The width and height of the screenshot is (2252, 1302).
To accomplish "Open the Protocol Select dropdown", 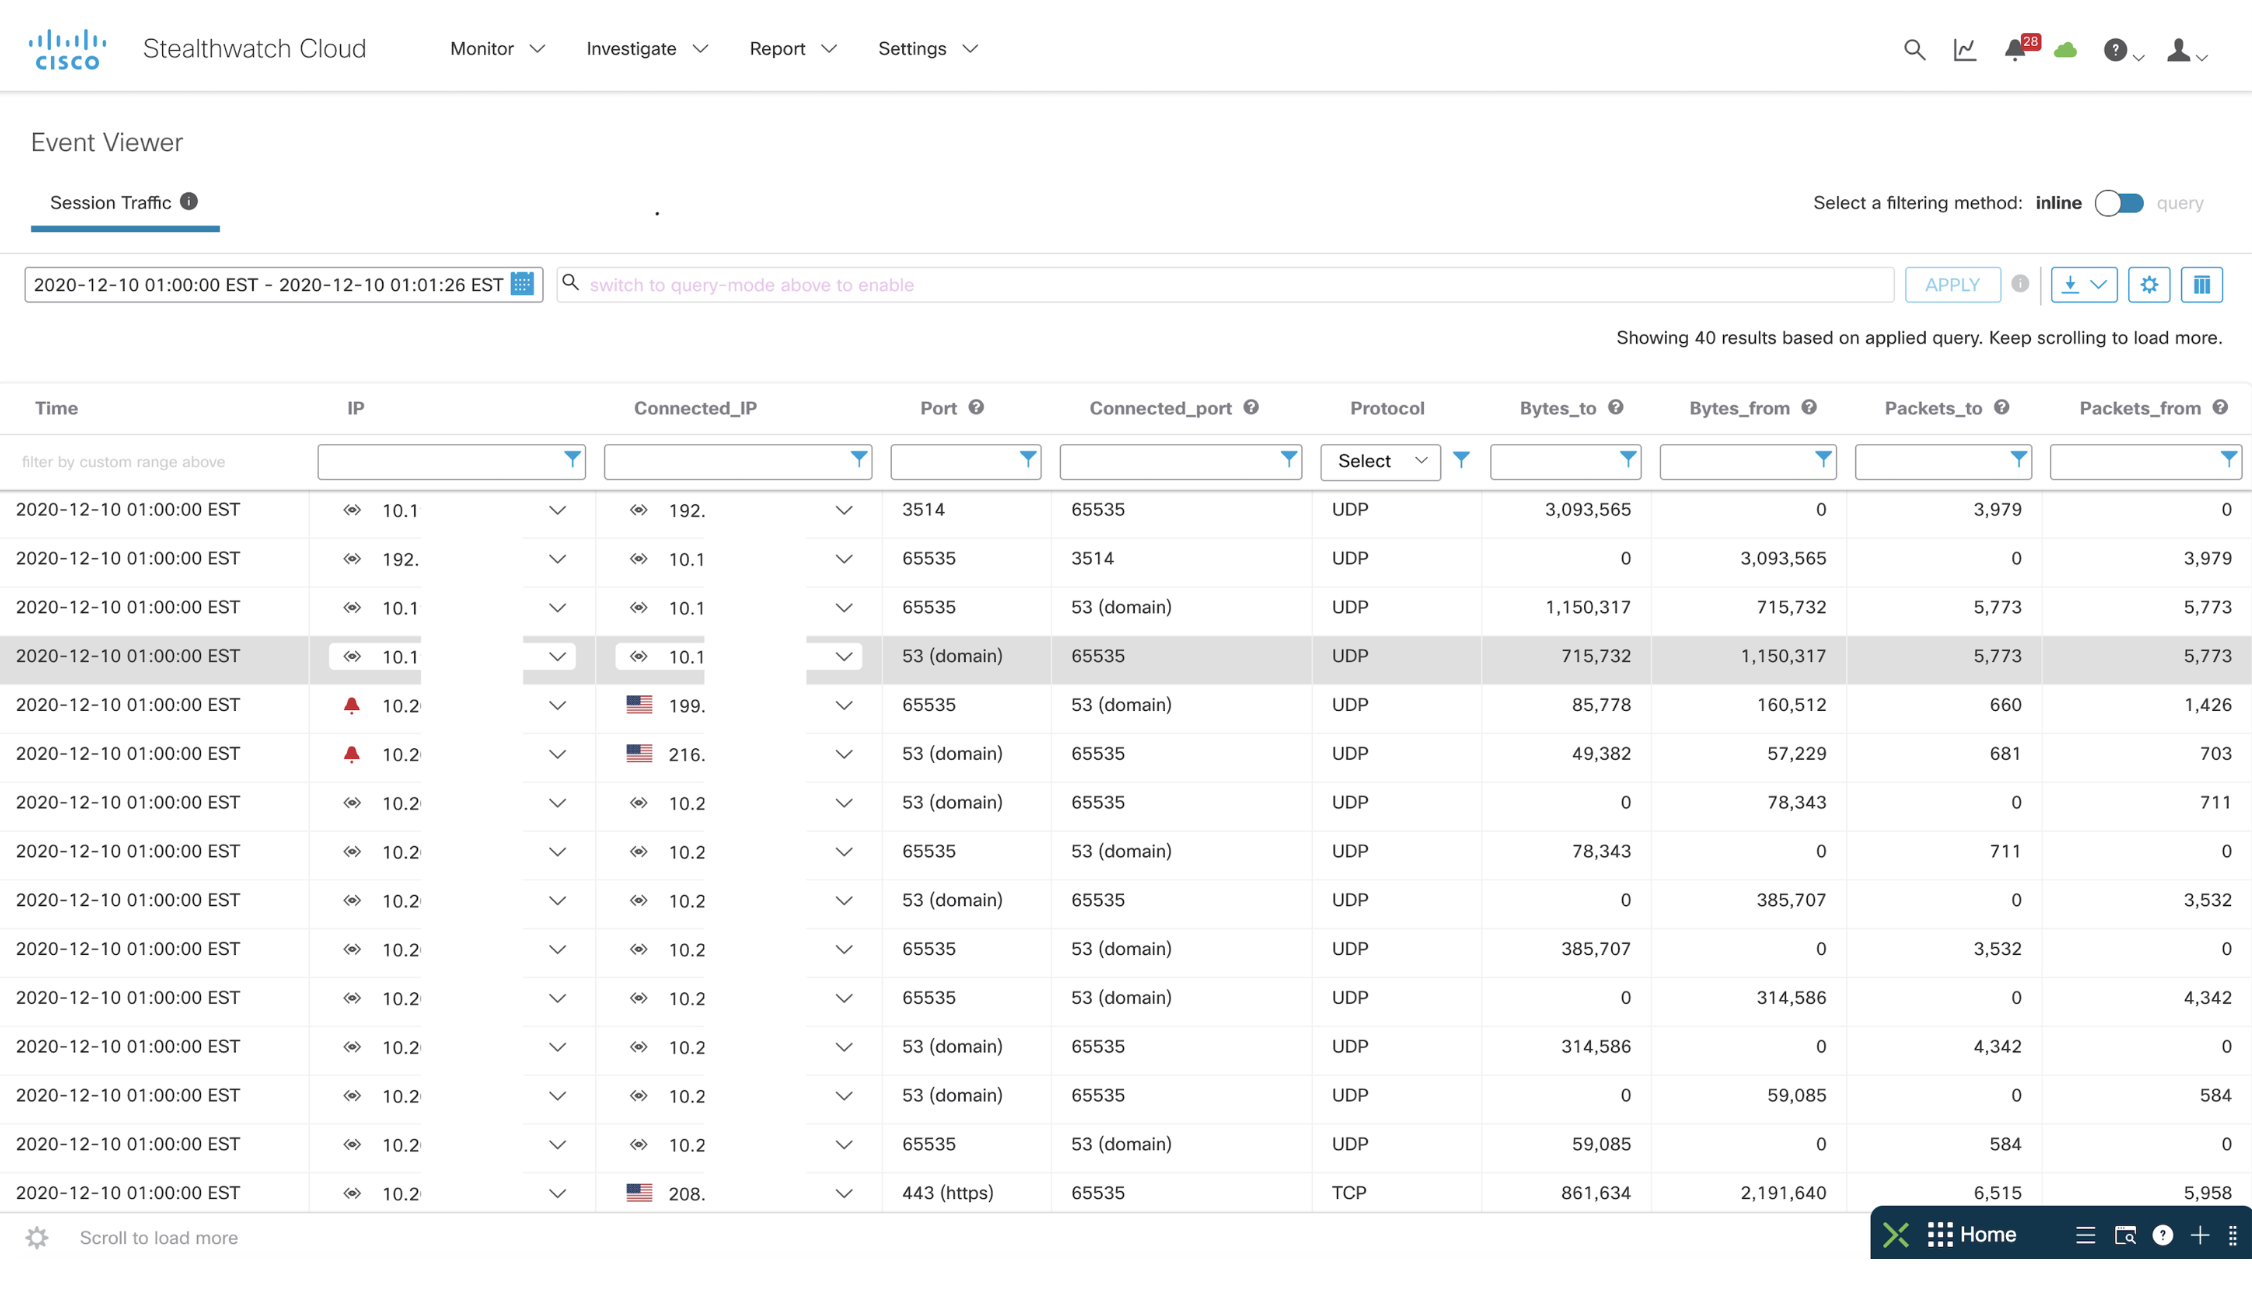I will (x=1380, y=461).
